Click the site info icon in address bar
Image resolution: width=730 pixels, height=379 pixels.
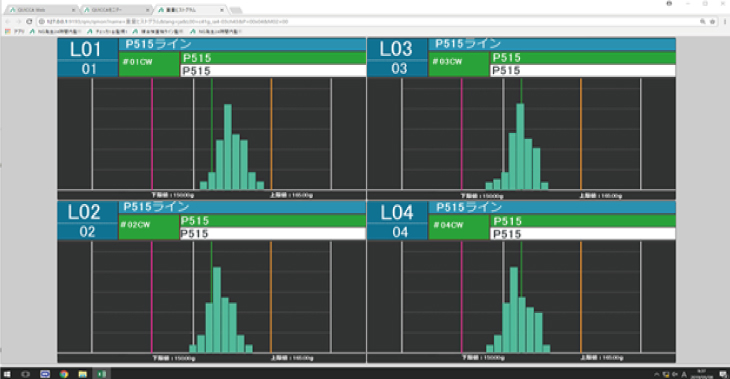tap(41, 21)
